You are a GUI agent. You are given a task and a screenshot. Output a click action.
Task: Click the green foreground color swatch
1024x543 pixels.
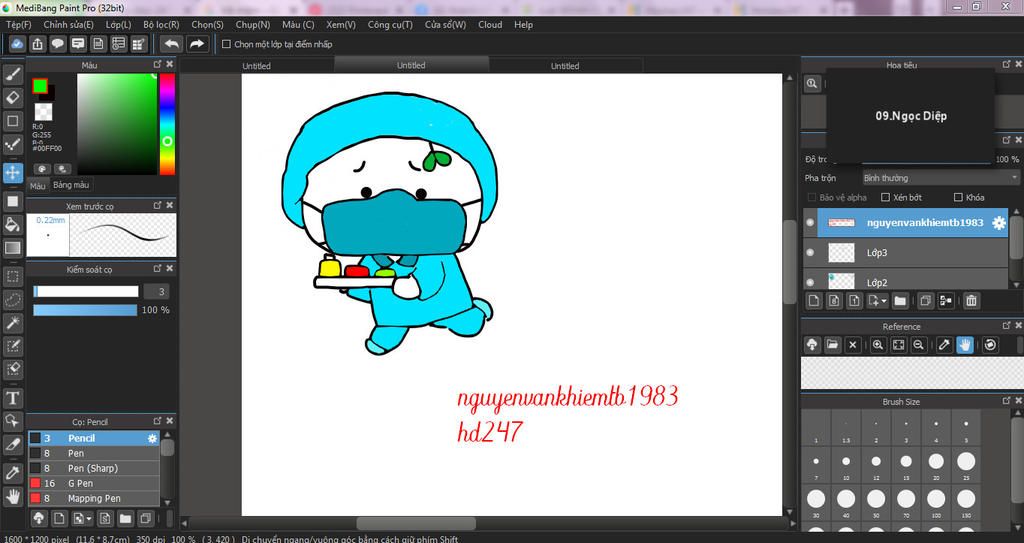coord(40,86)
